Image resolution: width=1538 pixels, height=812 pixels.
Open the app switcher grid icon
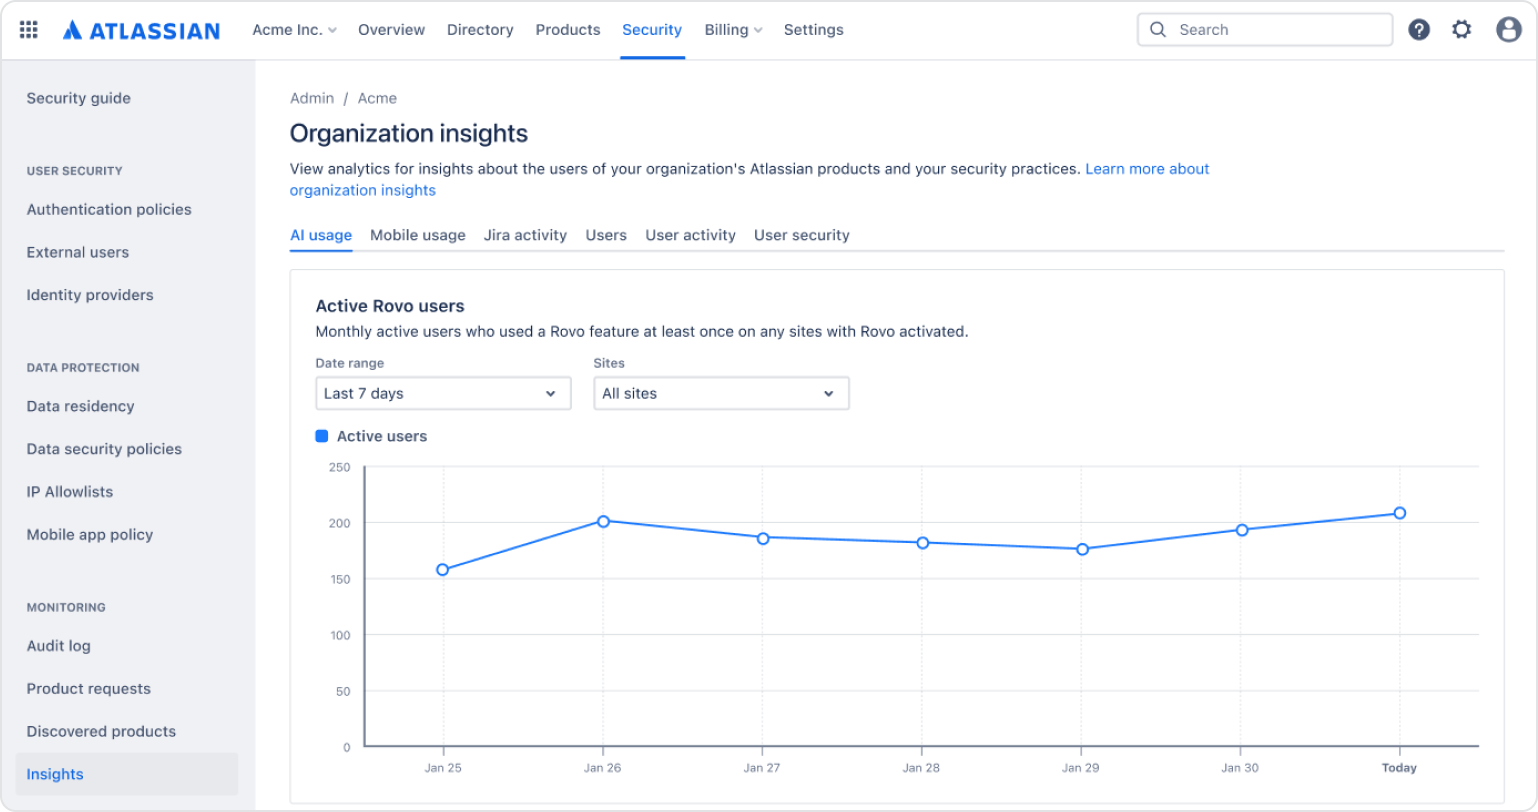(29, 30)
